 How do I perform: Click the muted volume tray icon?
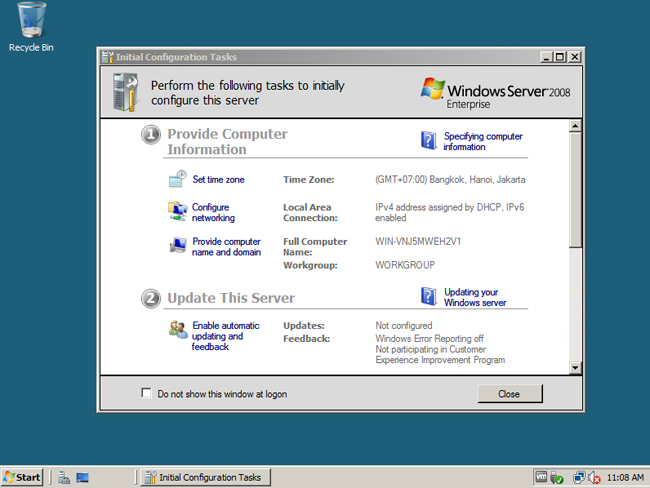(x=594, y=478)
